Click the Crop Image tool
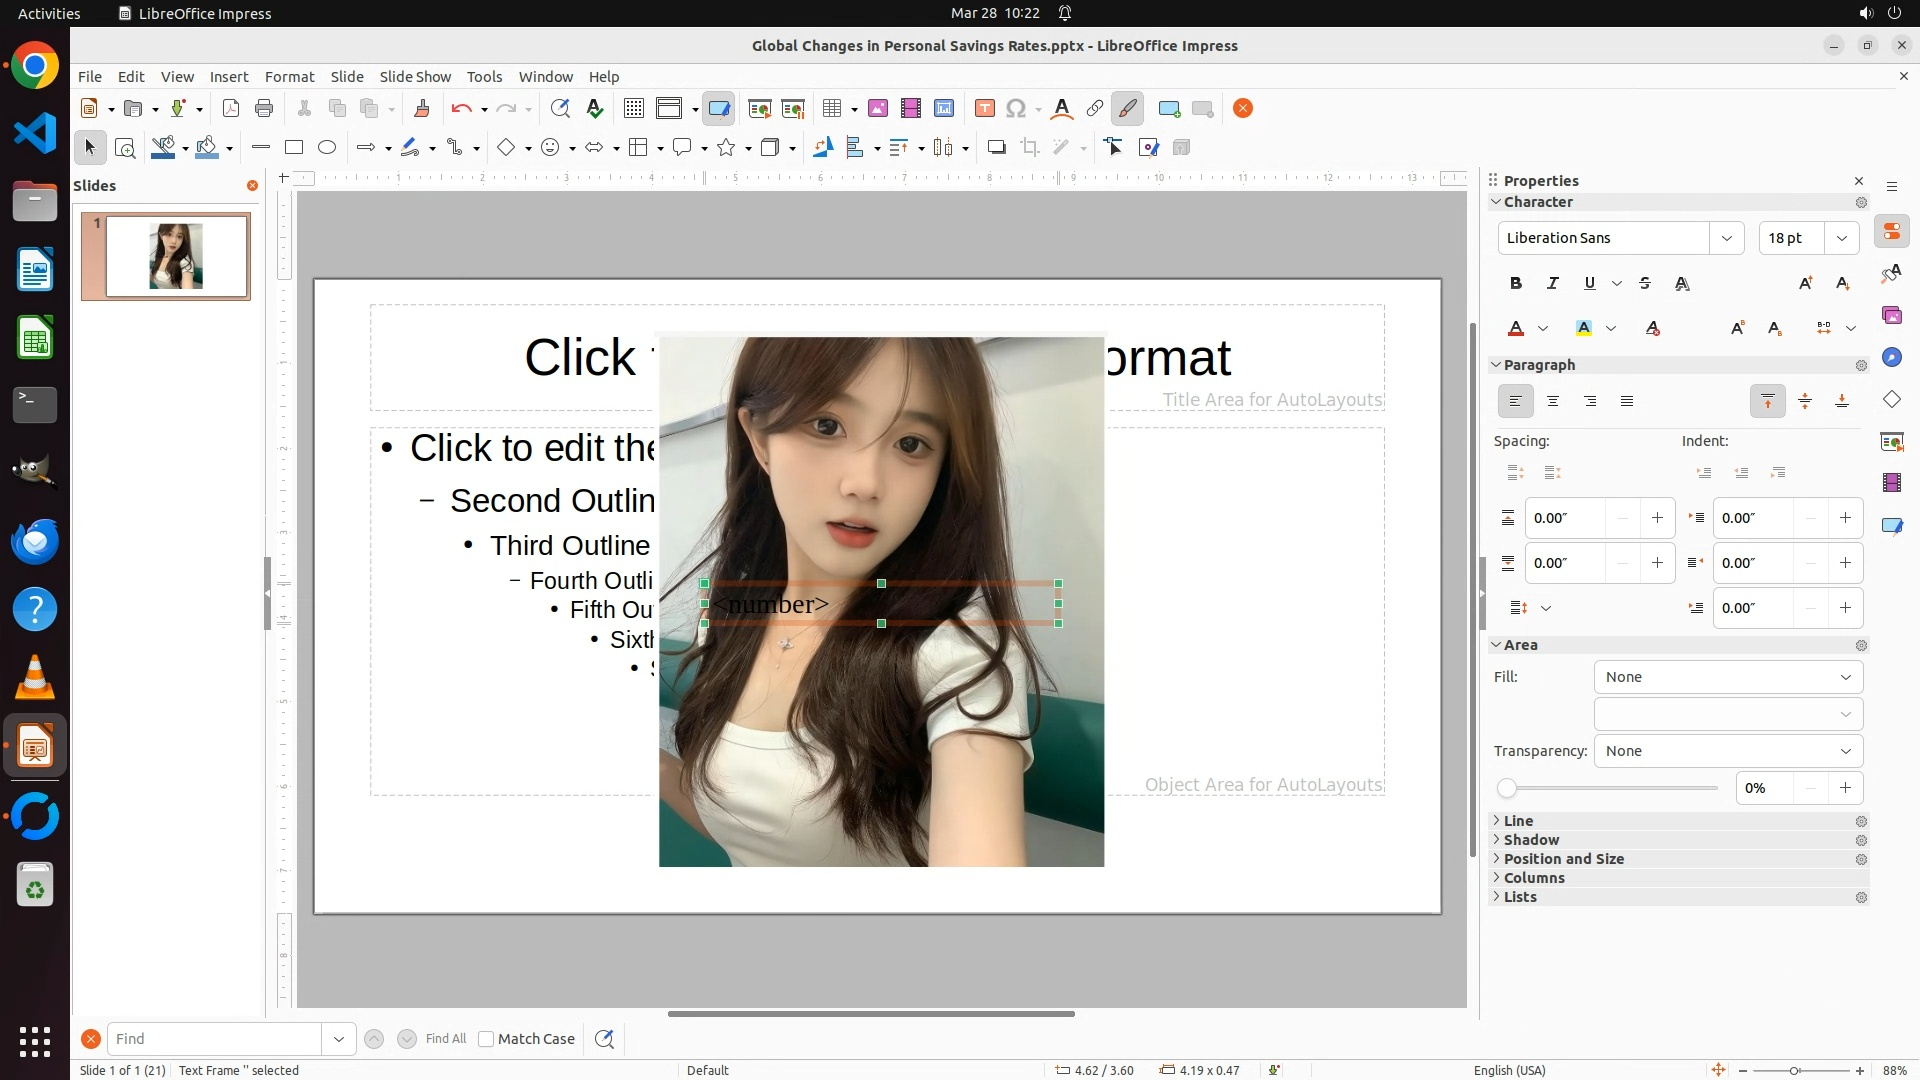The width and height of the screenshot is (1920, 1080). point(1030,148)
